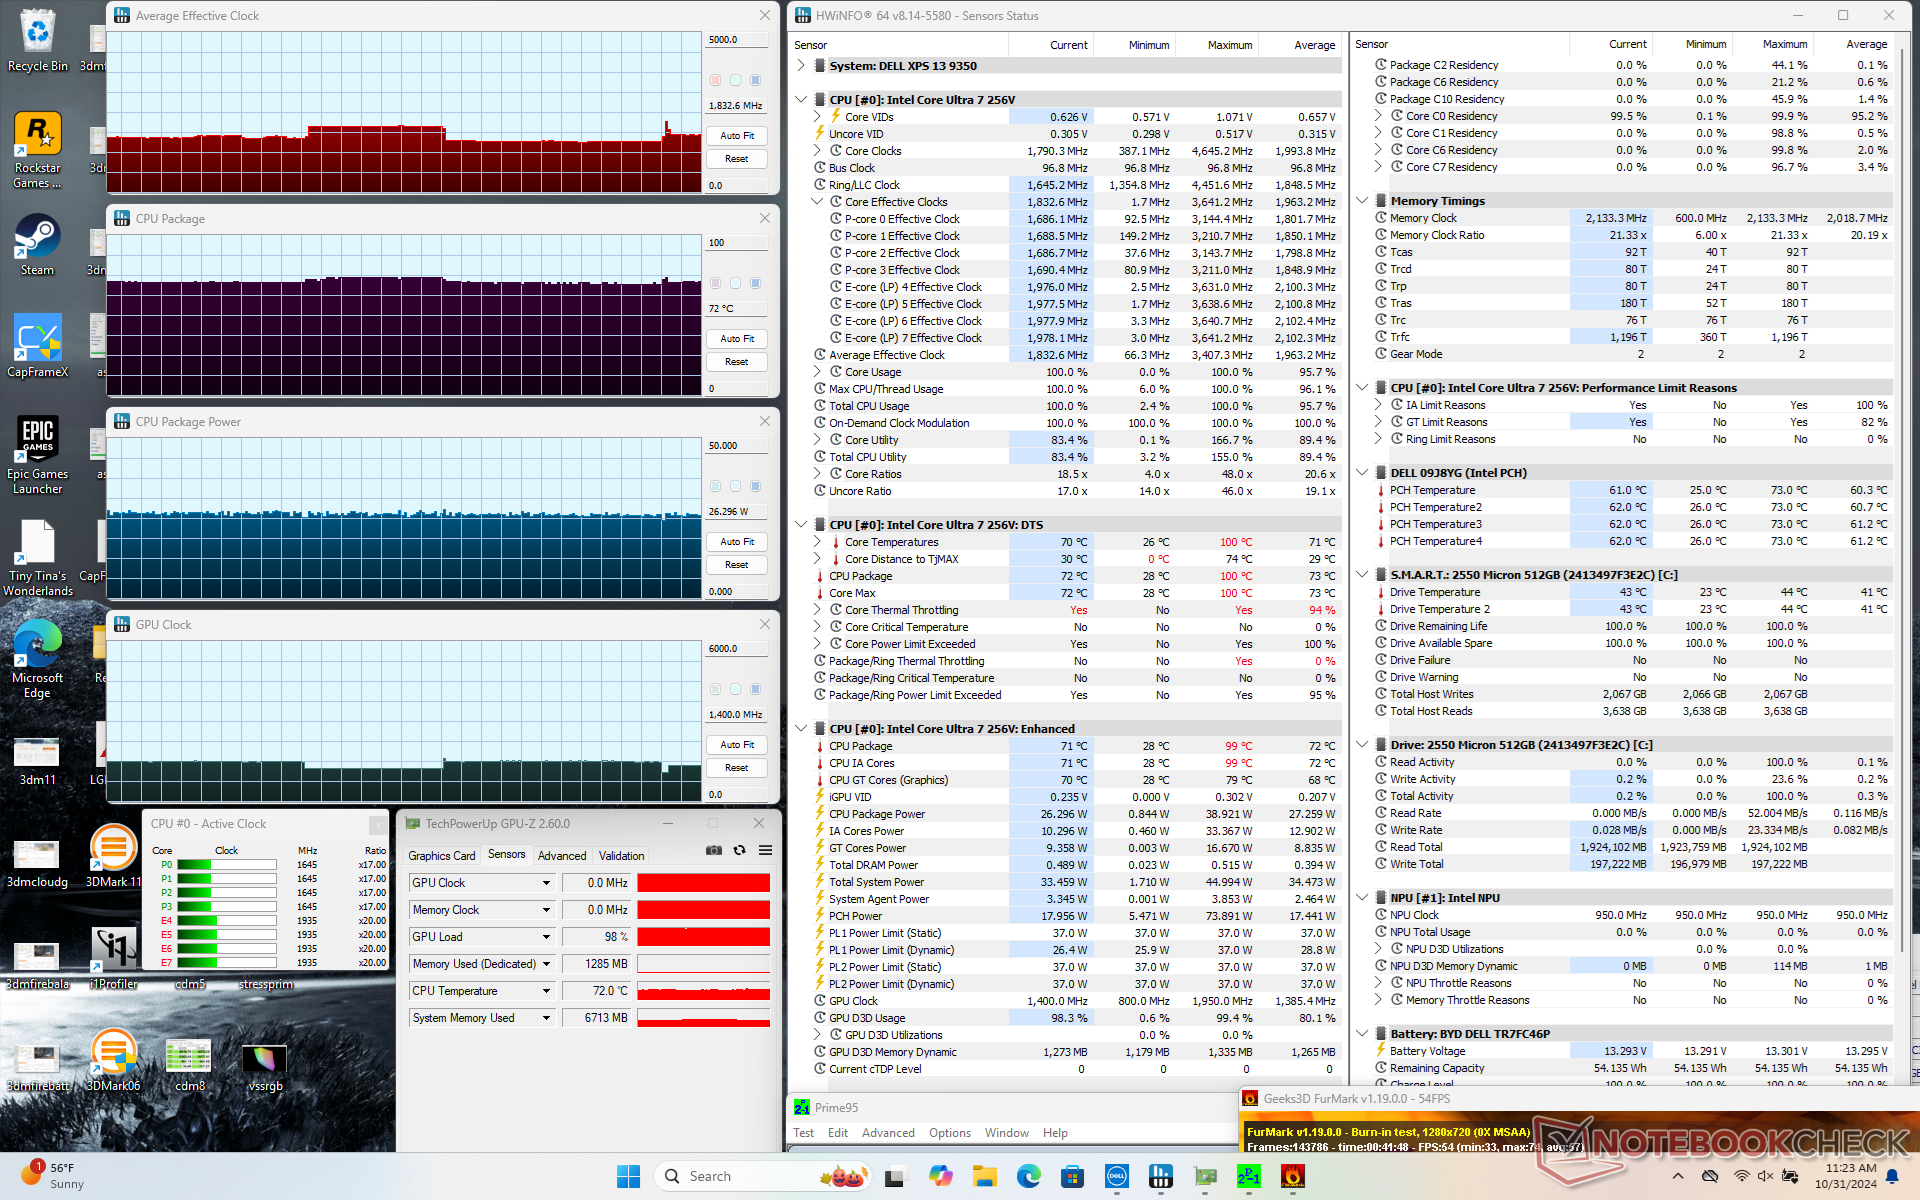
Task: Open the Window menu in Prime95
Action: point(1006,1133)
